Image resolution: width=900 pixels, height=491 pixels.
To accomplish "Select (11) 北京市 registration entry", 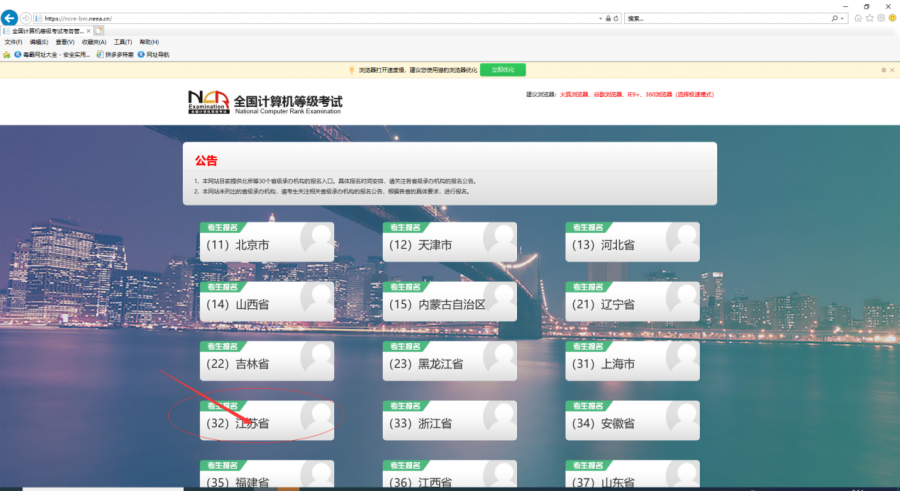I will tap(267, 244).
